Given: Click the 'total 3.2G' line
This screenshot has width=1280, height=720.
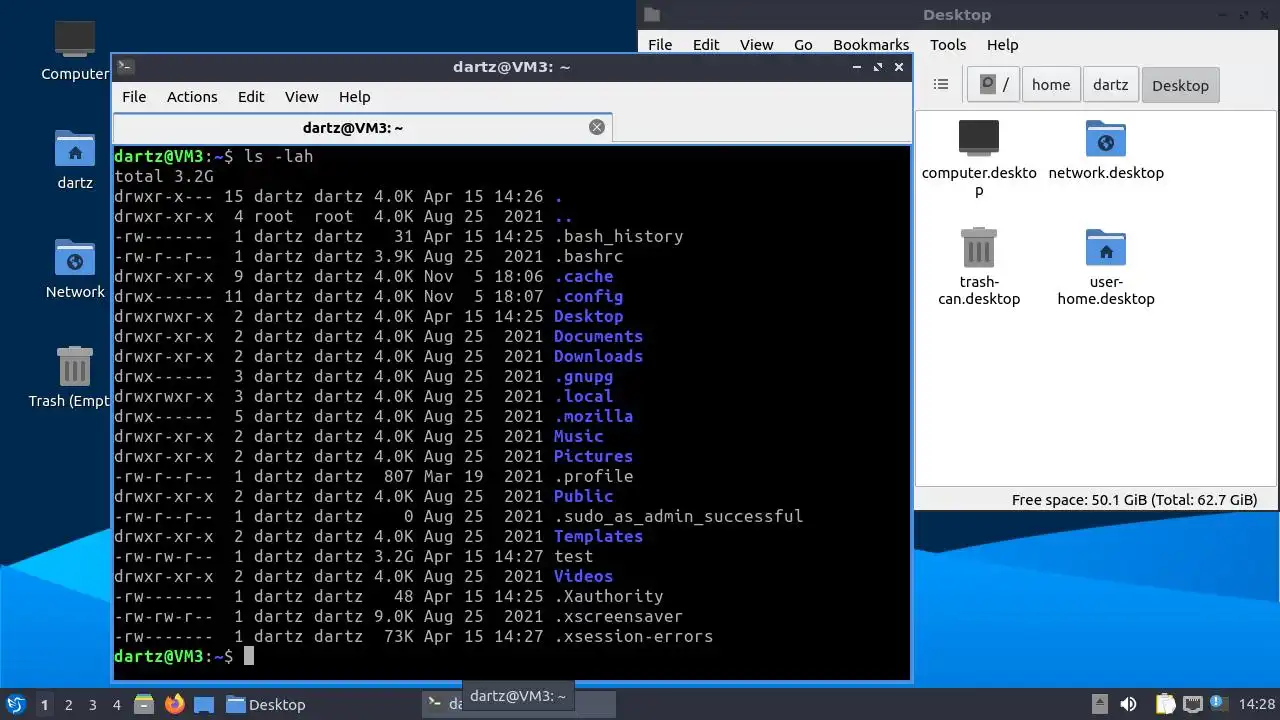Looking at the screenshot, I should (x=164, y=176).
